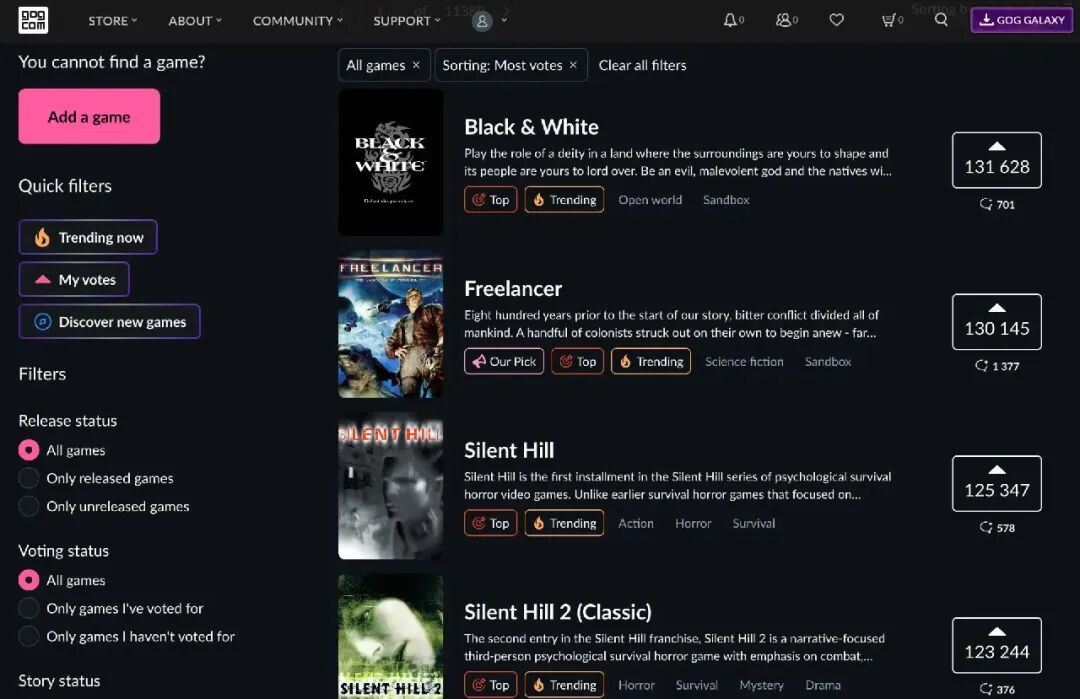Click the Our Pick tag on Freelancer

pos(504,362)
